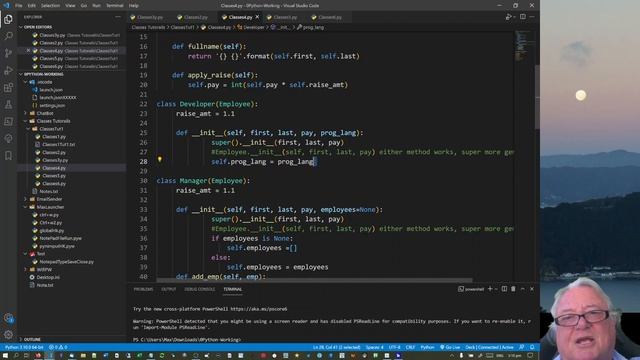Switch to the Debug Console tab
Image resolution: width=640 pixels, height=360 pixels.
click(200, 289)
